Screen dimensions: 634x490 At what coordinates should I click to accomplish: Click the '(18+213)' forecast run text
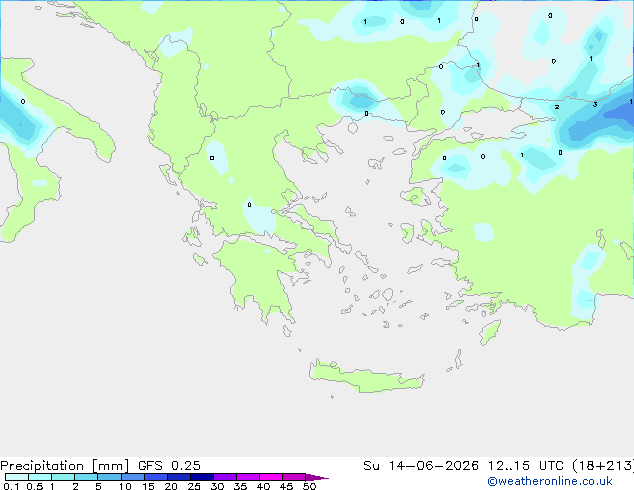pyautogui.click(x=603, y=466)
